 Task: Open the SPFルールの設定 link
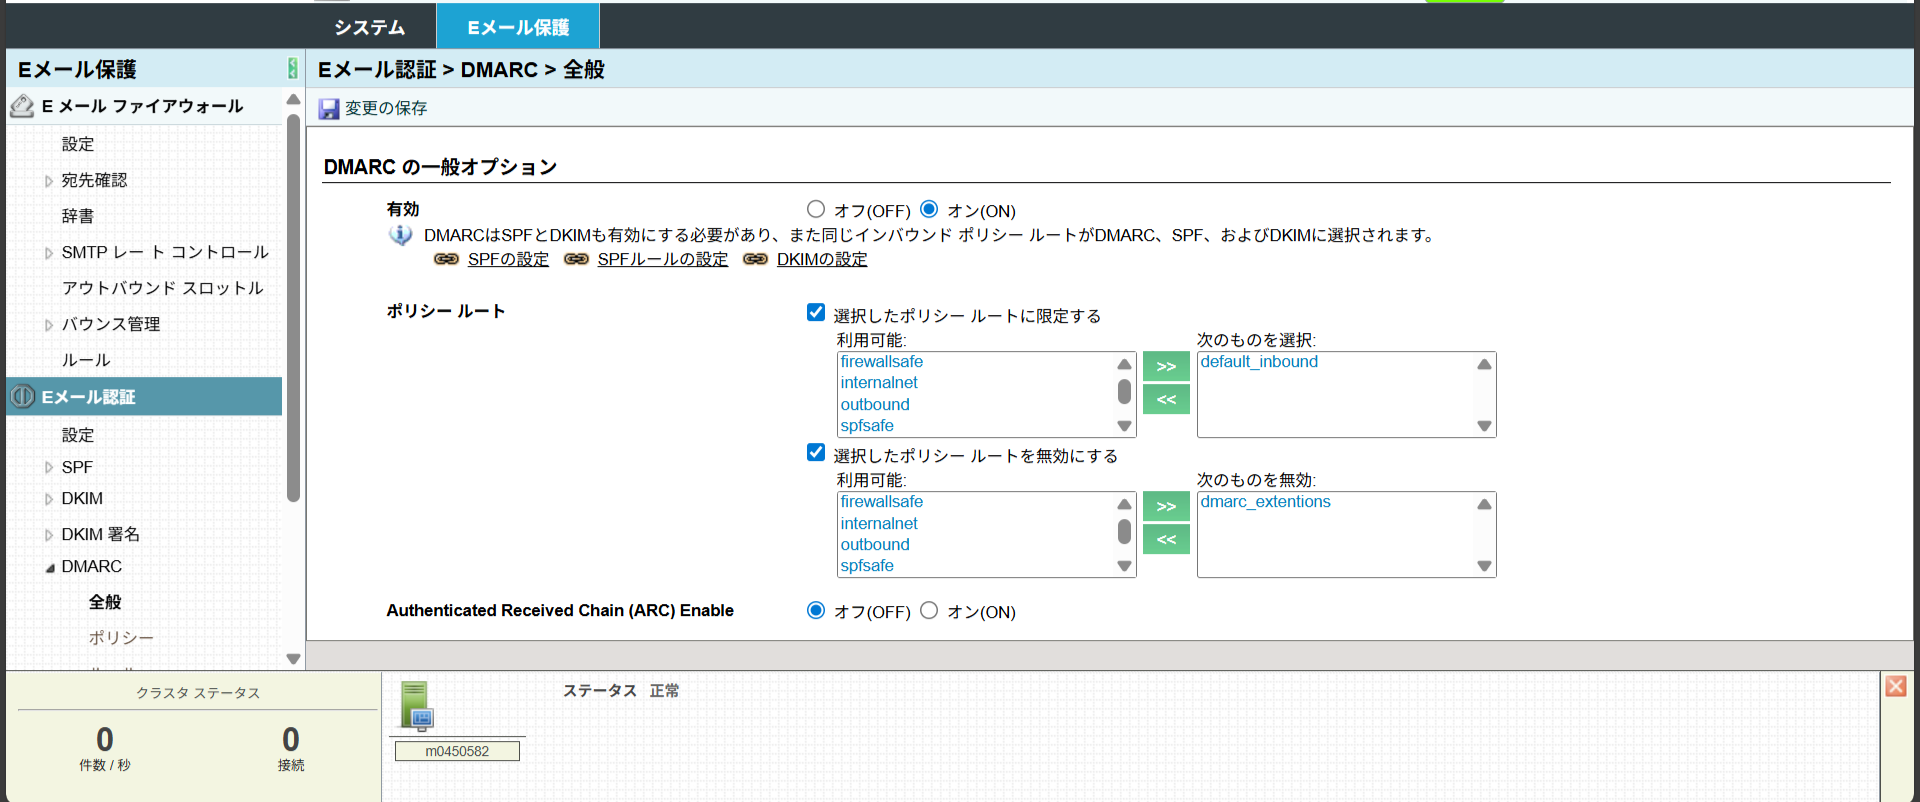(662, 260)
